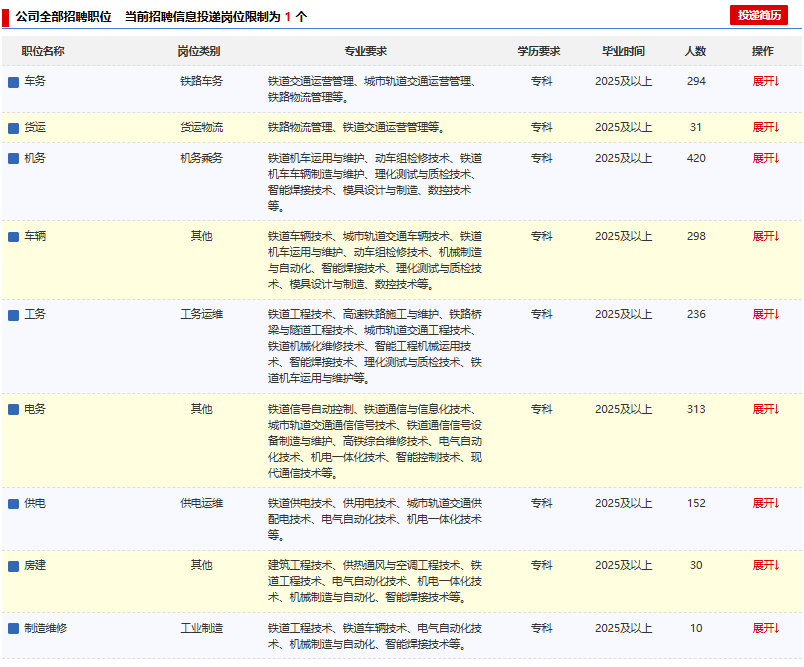Select the blue marker next to 机务
The height and width of the screenshot is (667, 804).
(x=13, y=159)
